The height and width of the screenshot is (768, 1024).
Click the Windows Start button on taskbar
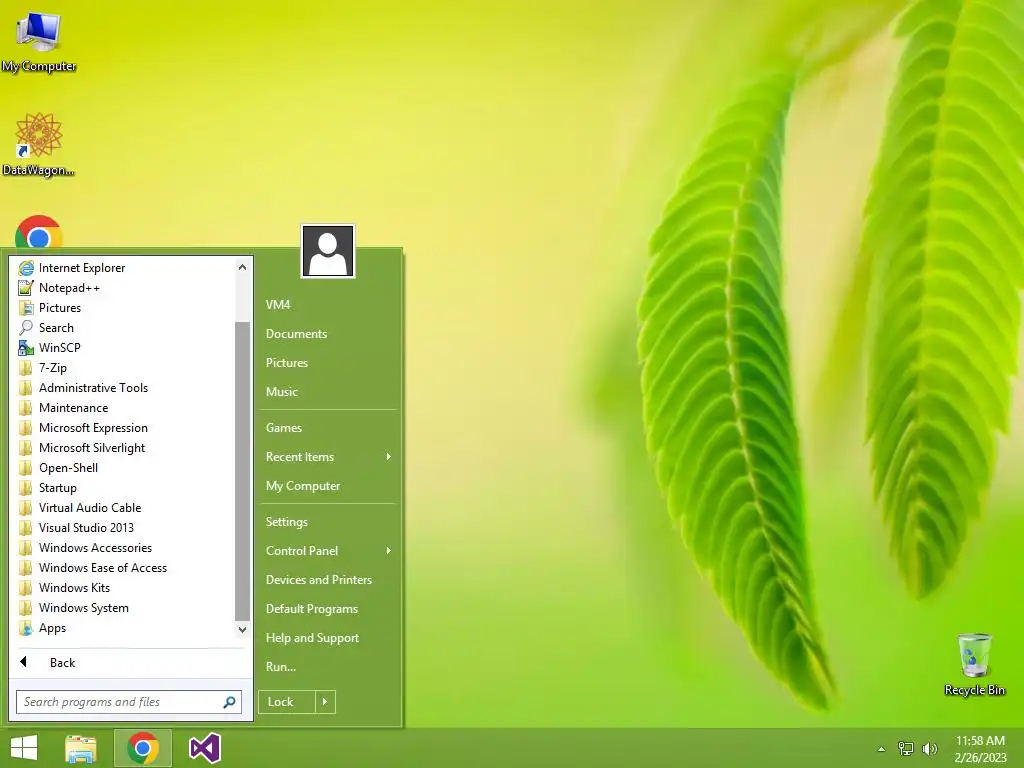point(24,748)
